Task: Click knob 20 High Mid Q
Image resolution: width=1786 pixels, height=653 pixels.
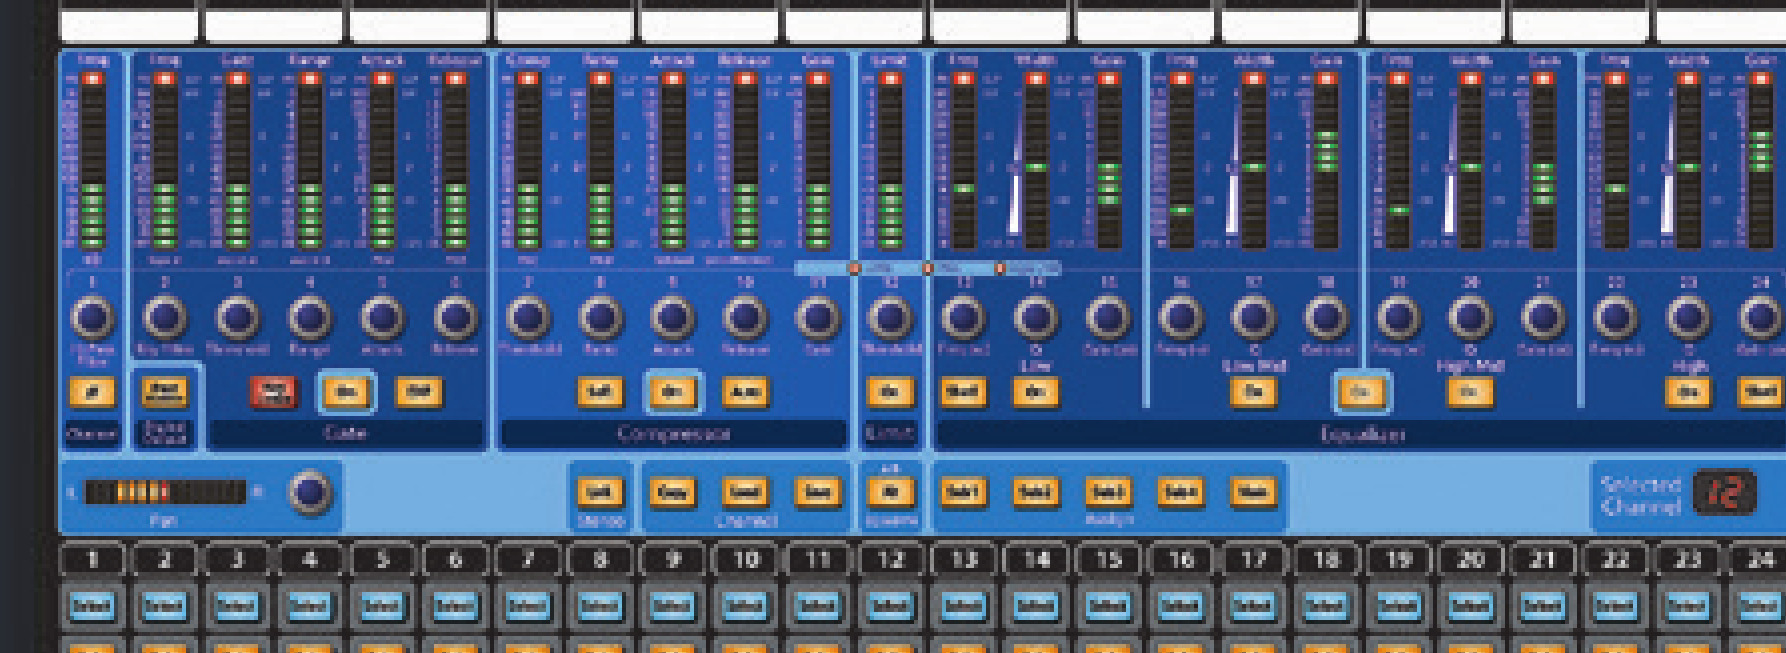Action: [x=1470, y=318]
